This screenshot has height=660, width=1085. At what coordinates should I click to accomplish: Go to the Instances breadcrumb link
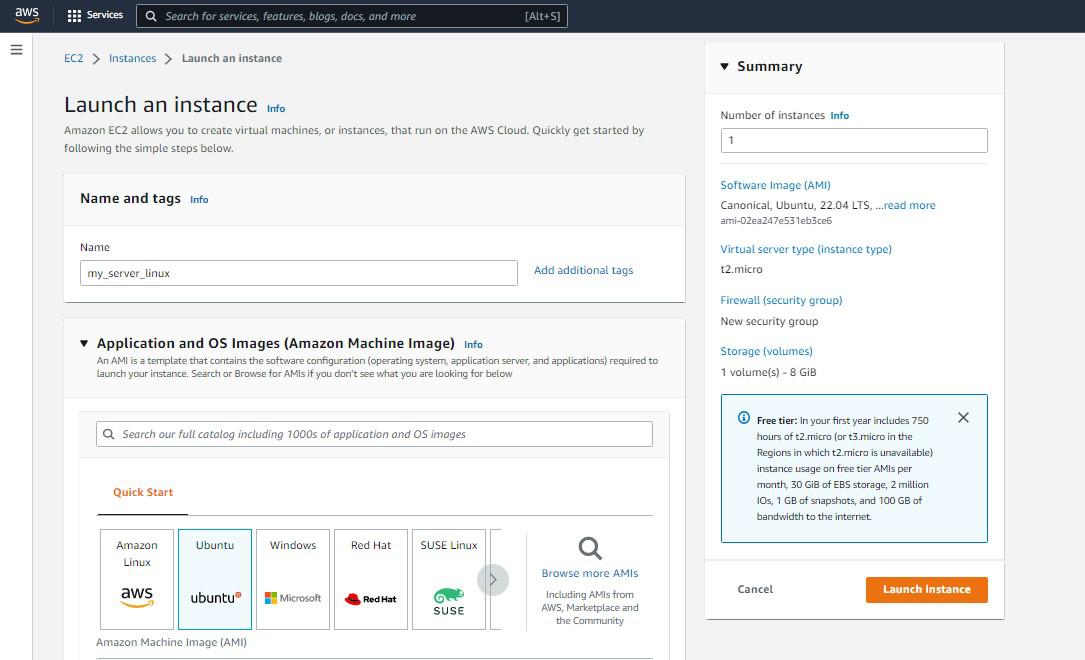pos(132,58)
